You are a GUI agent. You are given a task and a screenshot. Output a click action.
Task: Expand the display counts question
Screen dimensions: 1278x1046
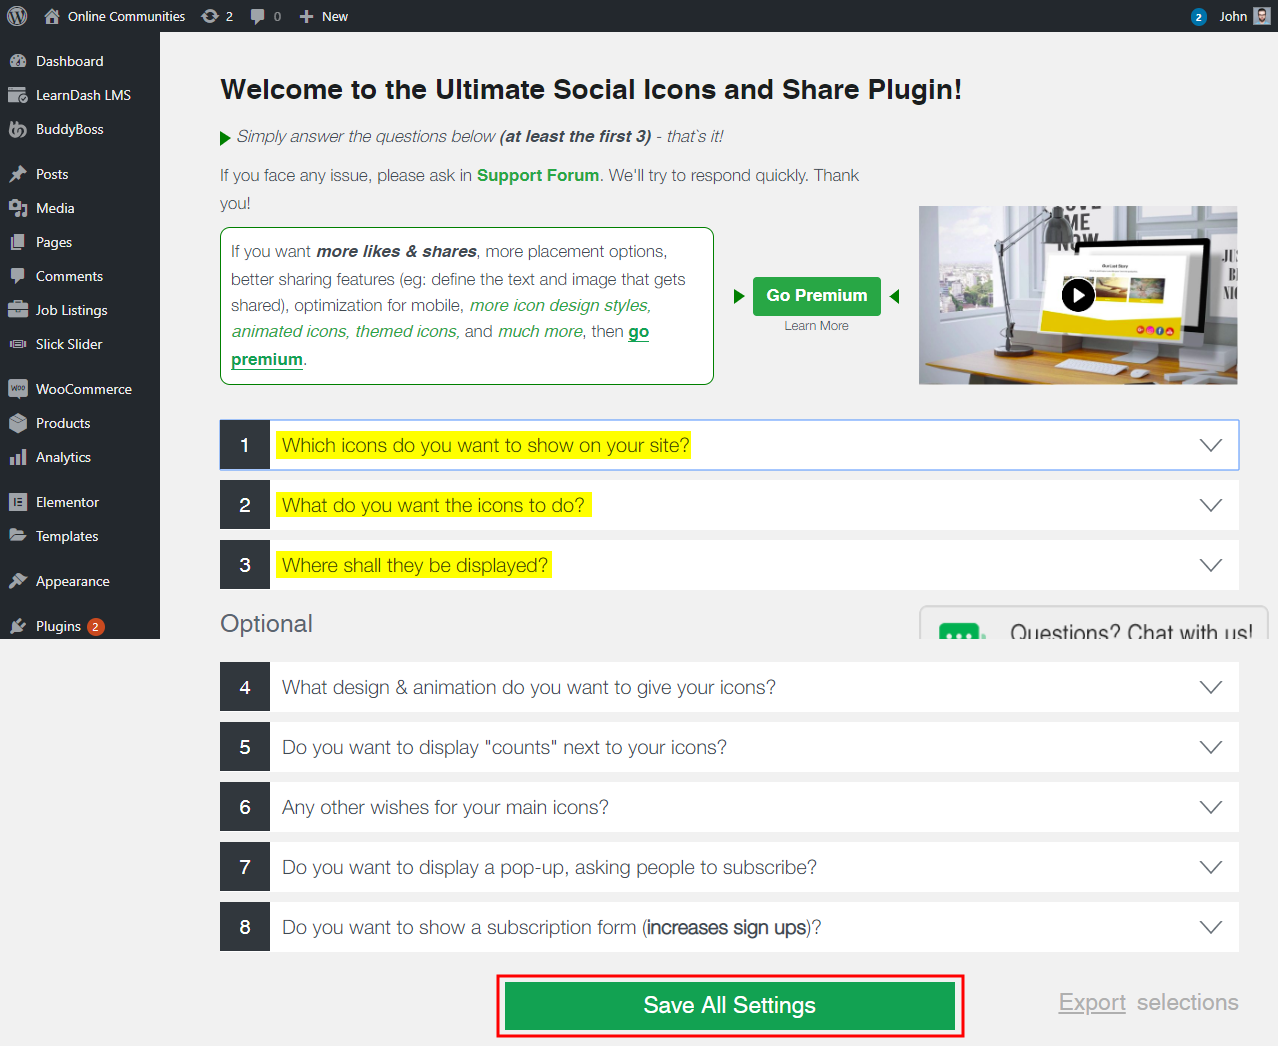(1210, 747)
